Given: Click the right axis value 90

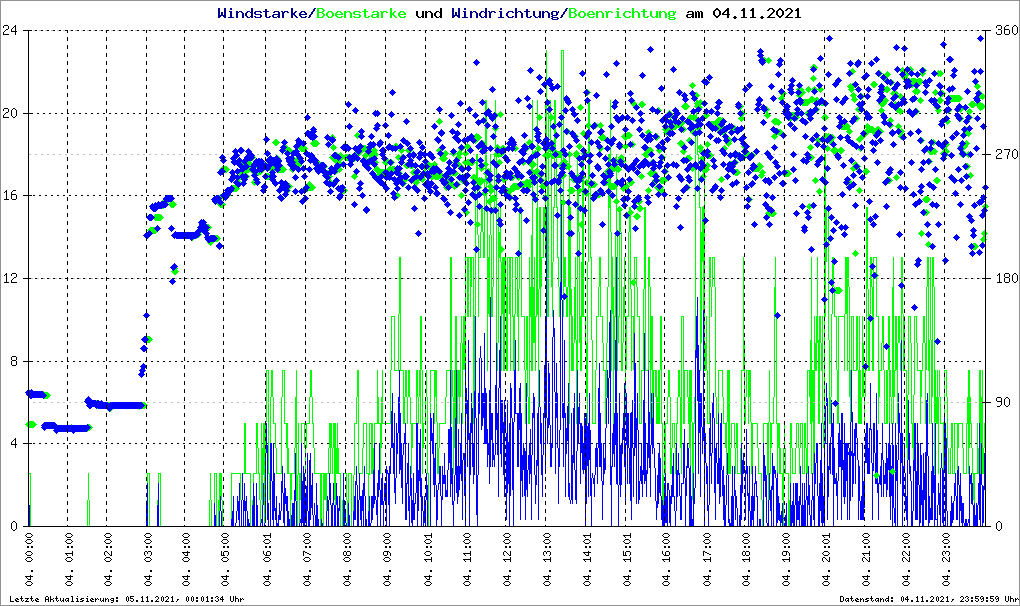Looking at the screenshot, I should pos(999,403).
